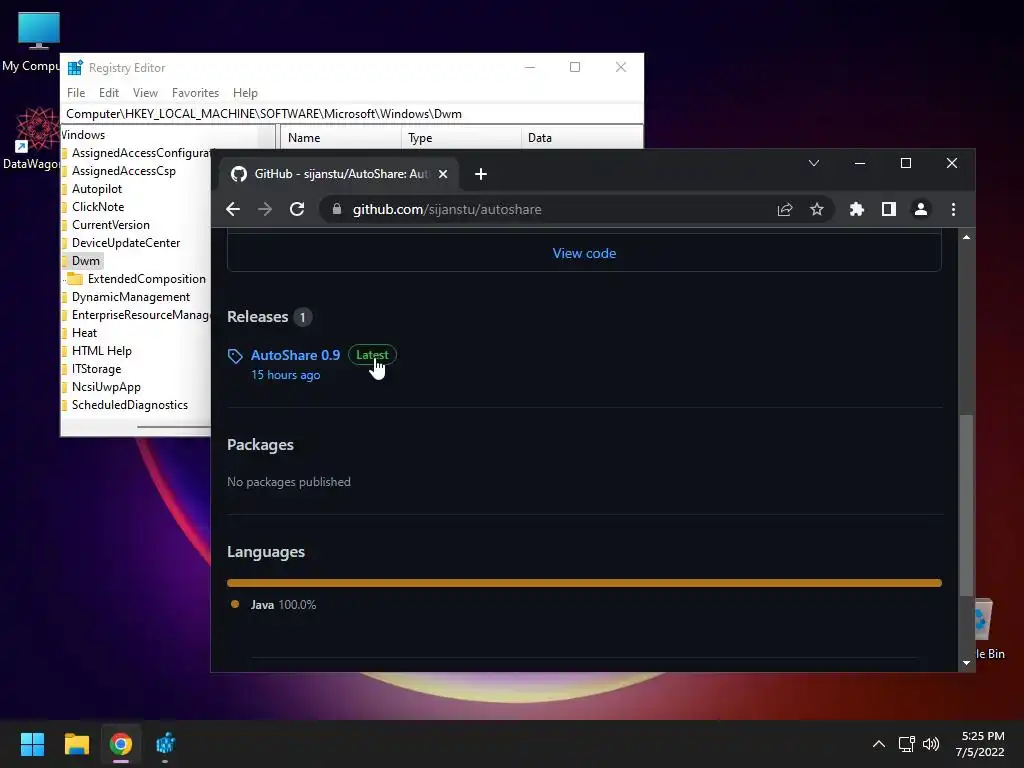The image size is (1024, 768).
Task: Click the View code link
Action: click(x=584, y=253)
